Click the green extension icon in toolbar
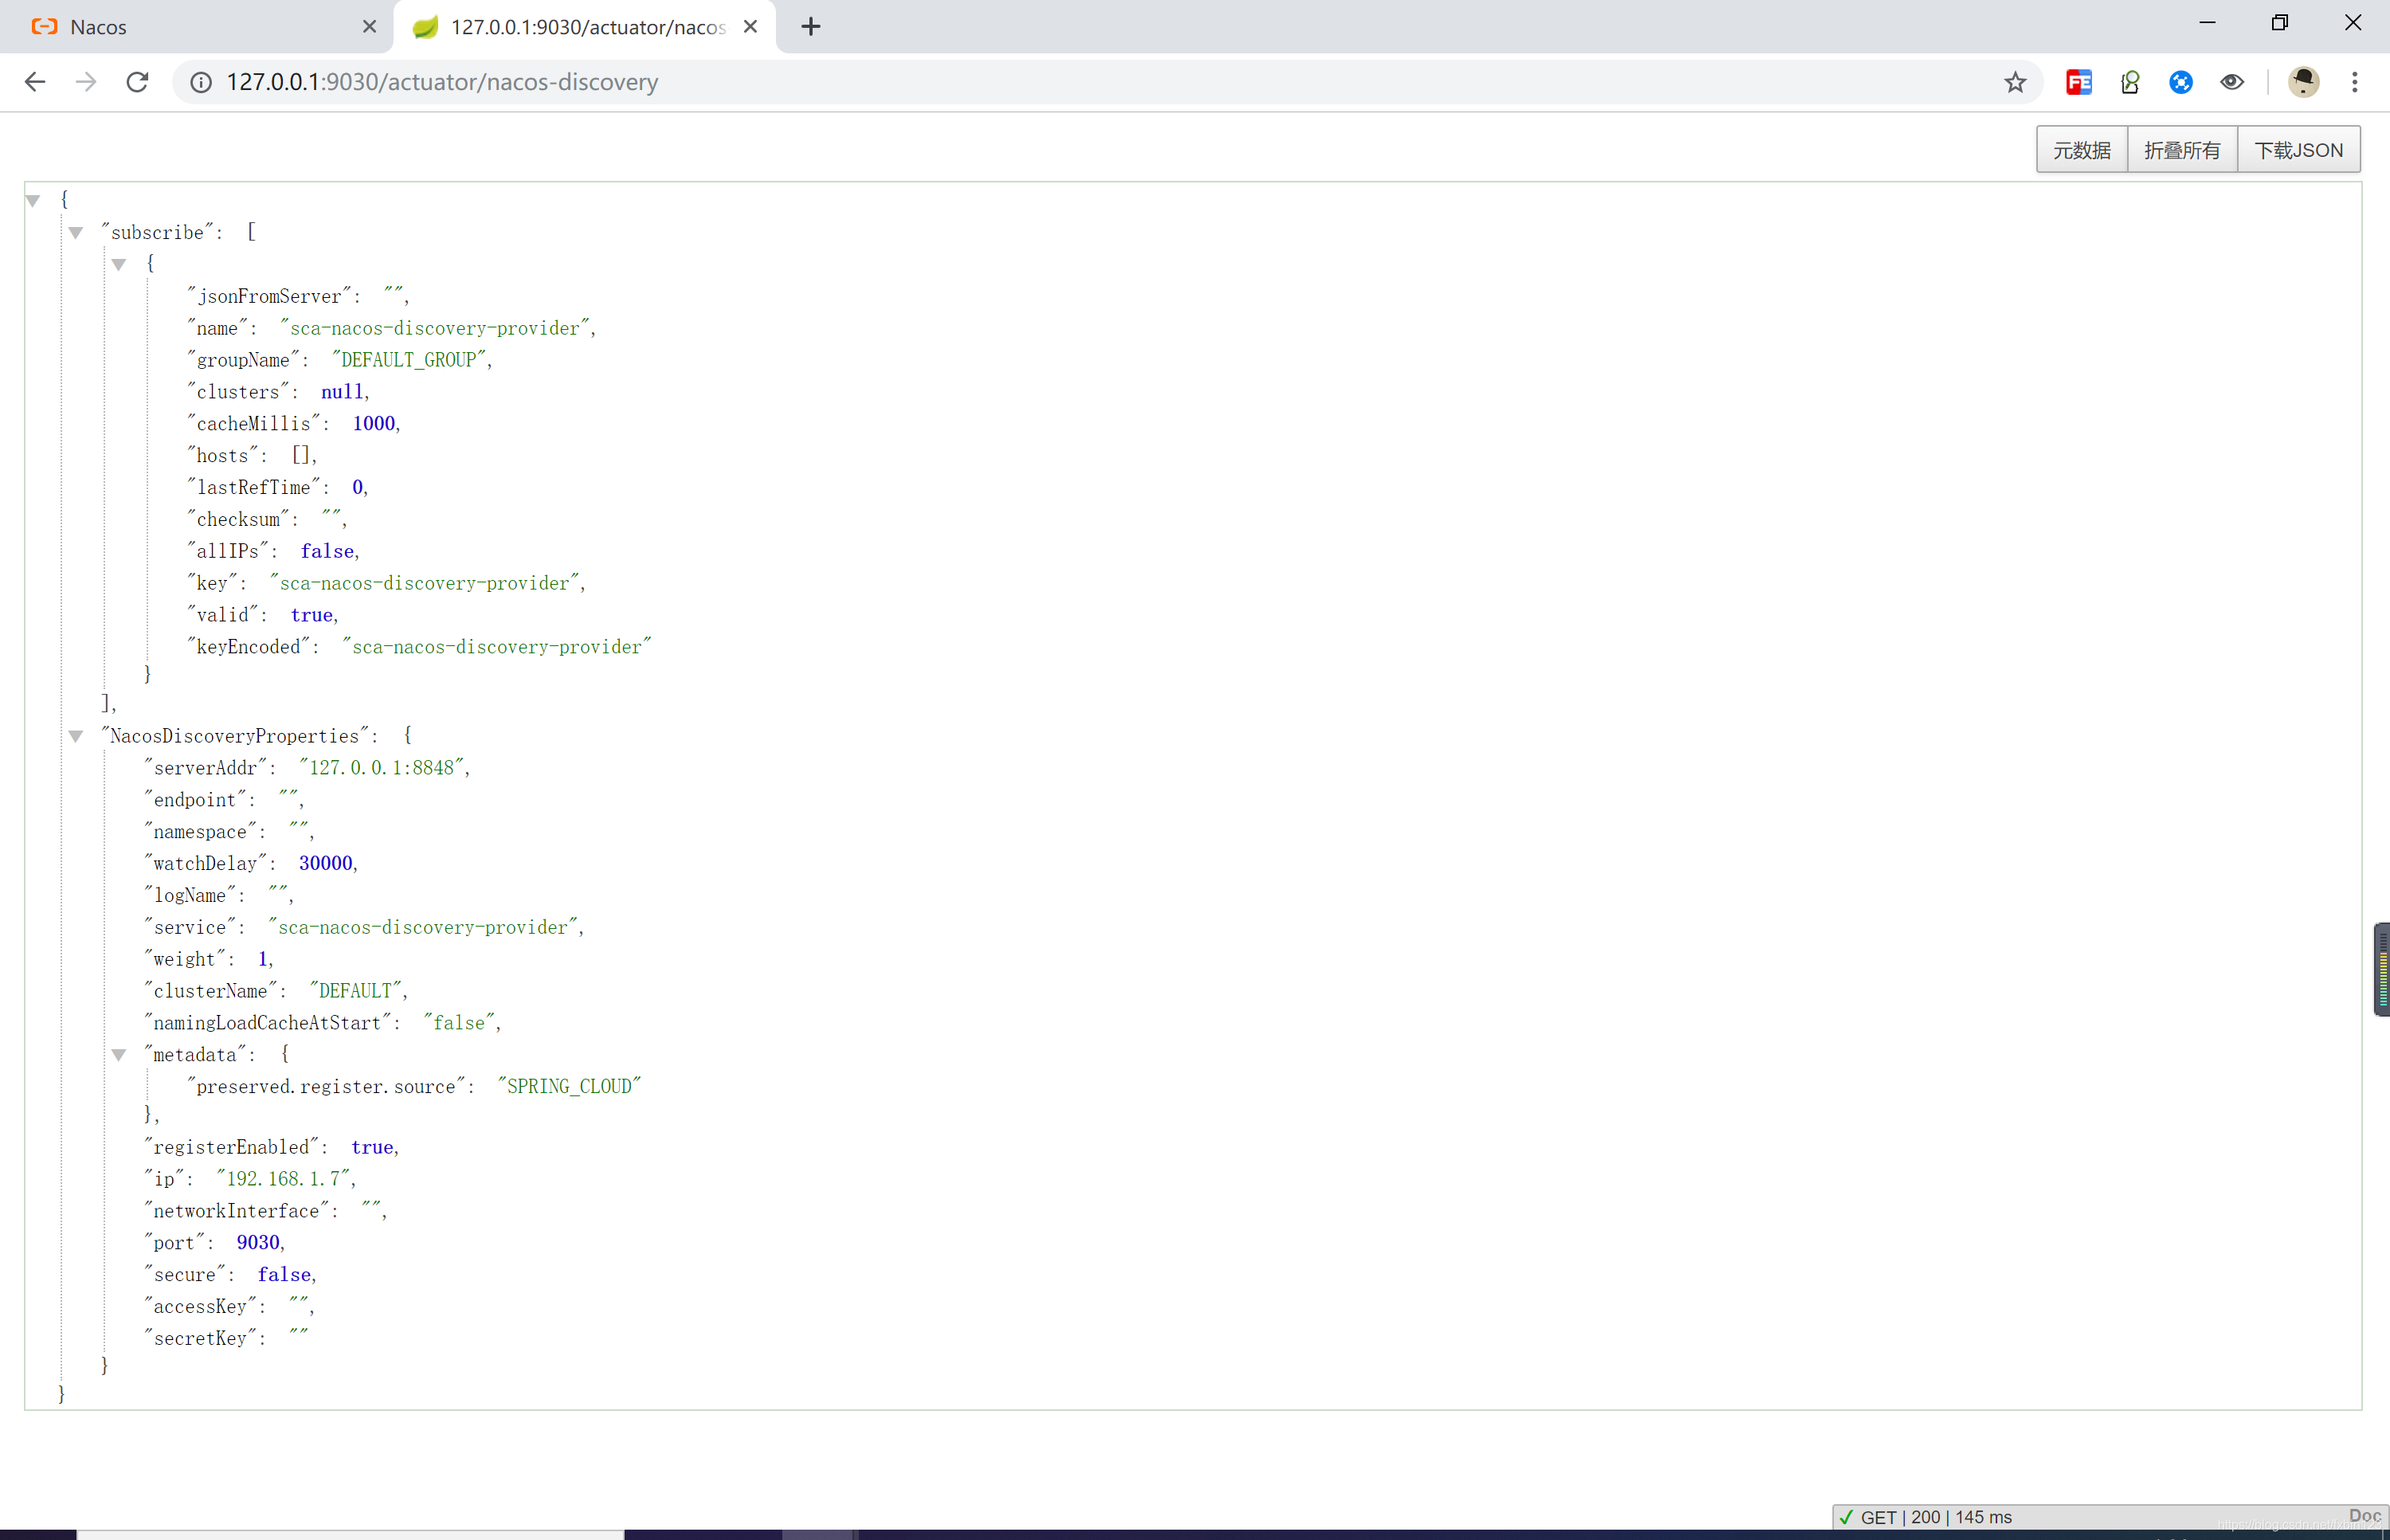This screenshot has height=1540, width=2390. 2130,82
